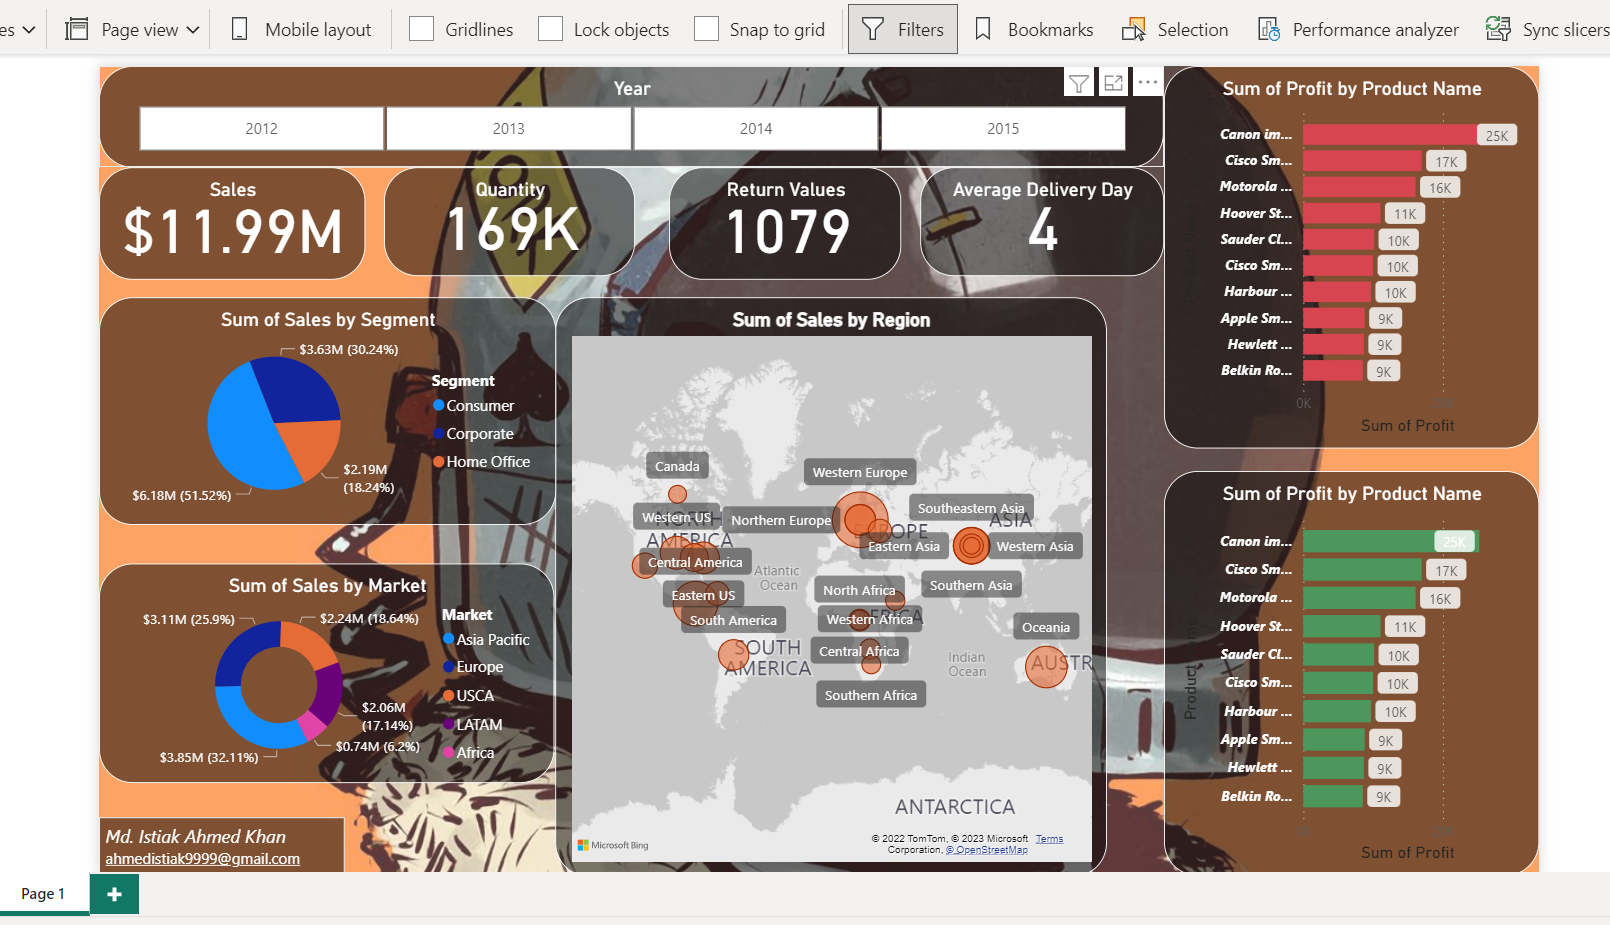Add a new page with plus button
Viewport: 1610px width, 925px height.
[x=115, y=894]
